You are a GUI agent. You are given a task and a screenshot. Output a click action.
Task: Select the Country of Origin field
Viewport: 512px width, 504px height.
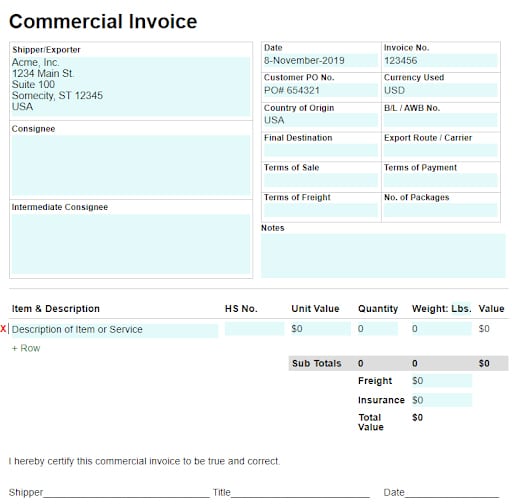click(x=321, y=120)
